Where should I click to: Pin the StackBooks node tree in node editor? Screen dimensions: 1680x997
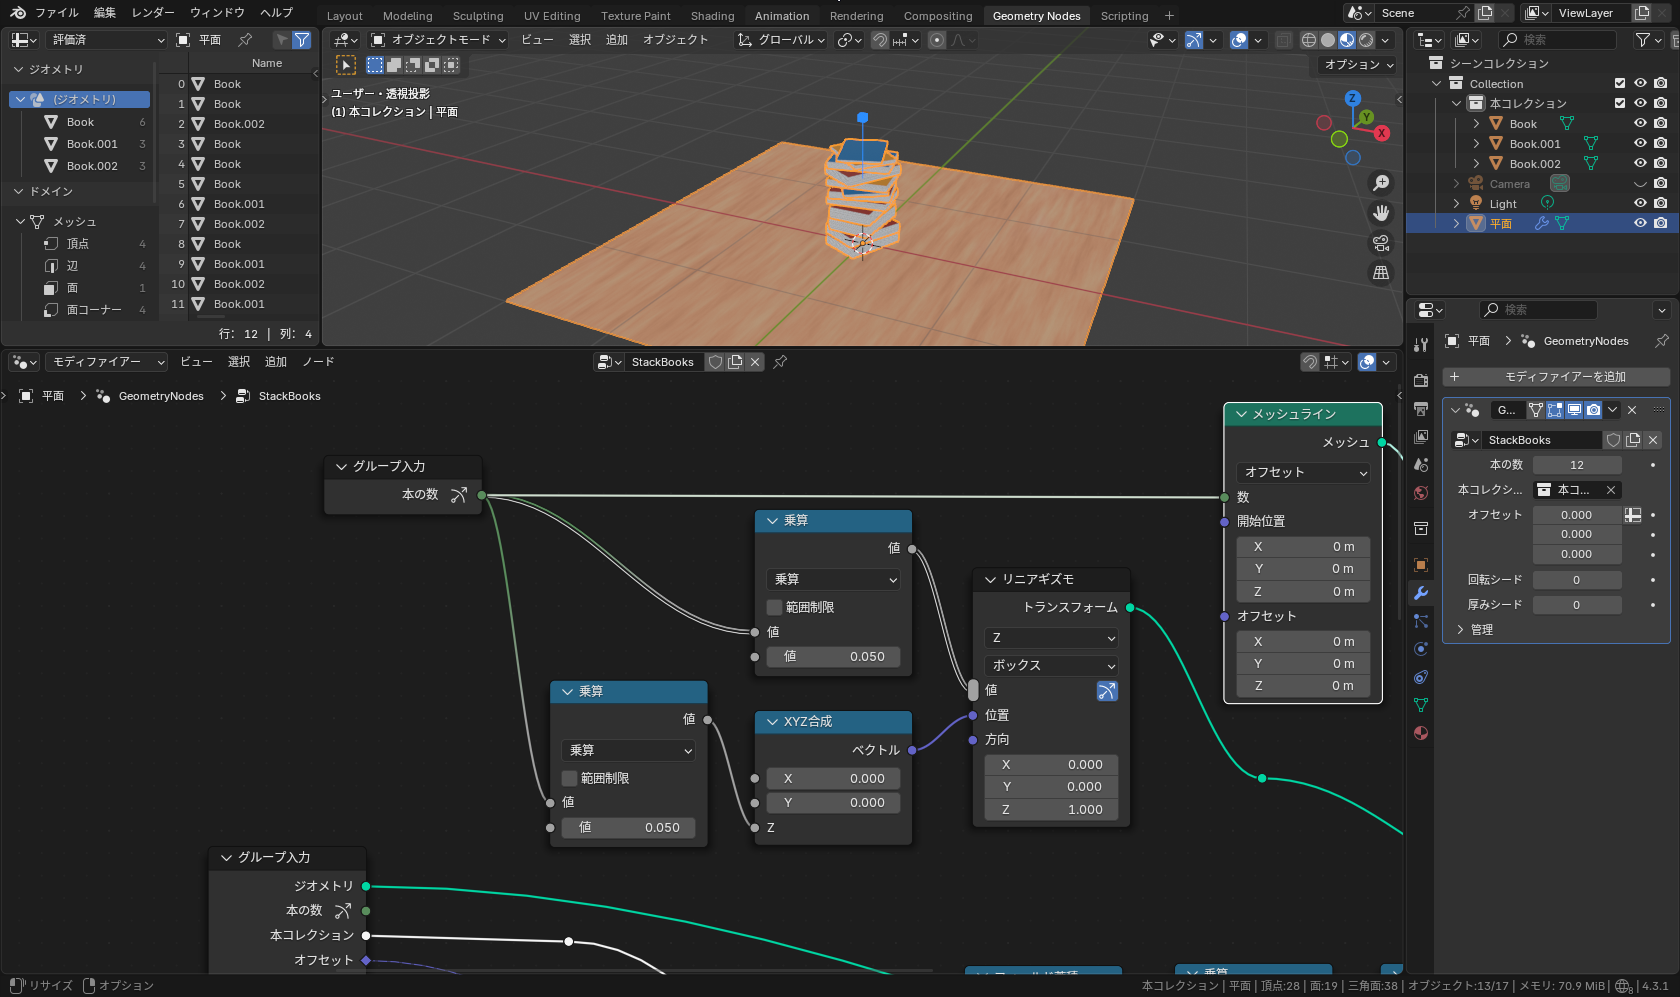(780, 362)
